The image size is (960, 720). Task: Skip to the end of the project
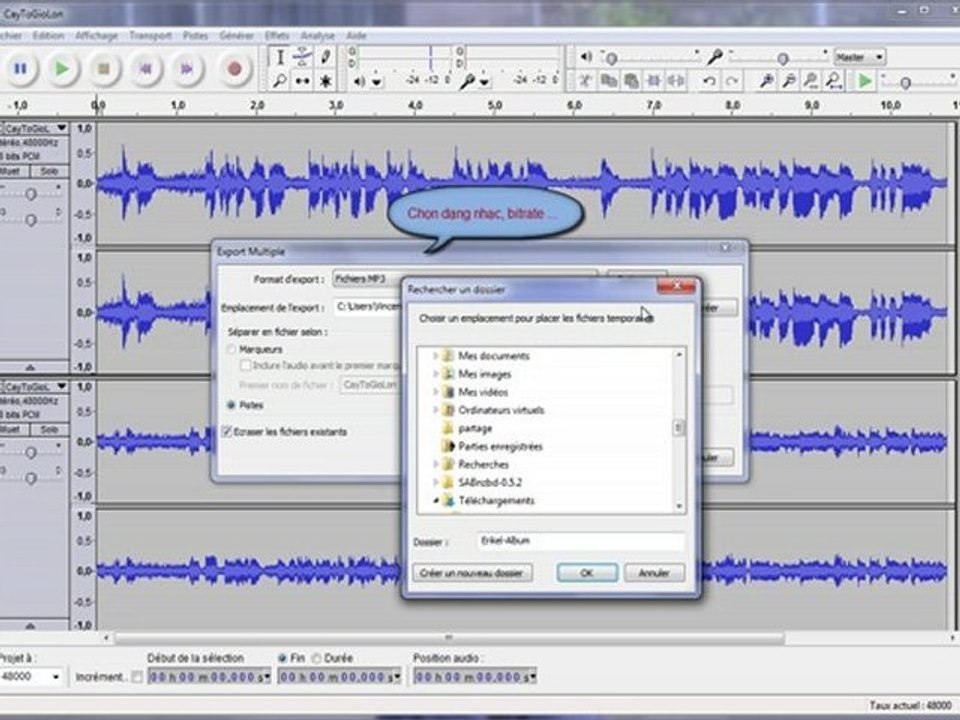tap(187, 69)
